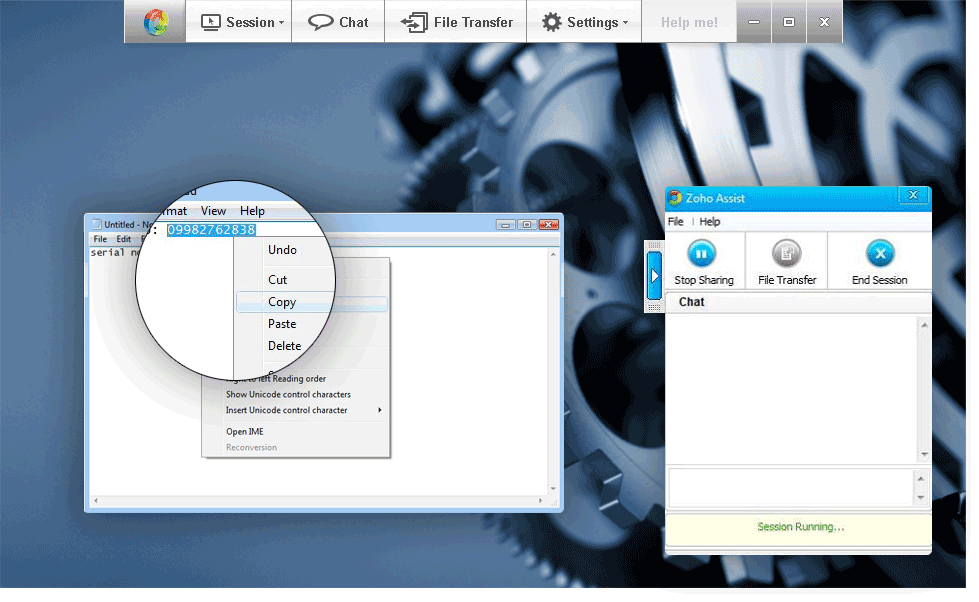Image resolution: width=979 pixels, height=602 pixels.
Task: Collapse the Zoho Assist panel with blue arrow
Action: [655, 275]
